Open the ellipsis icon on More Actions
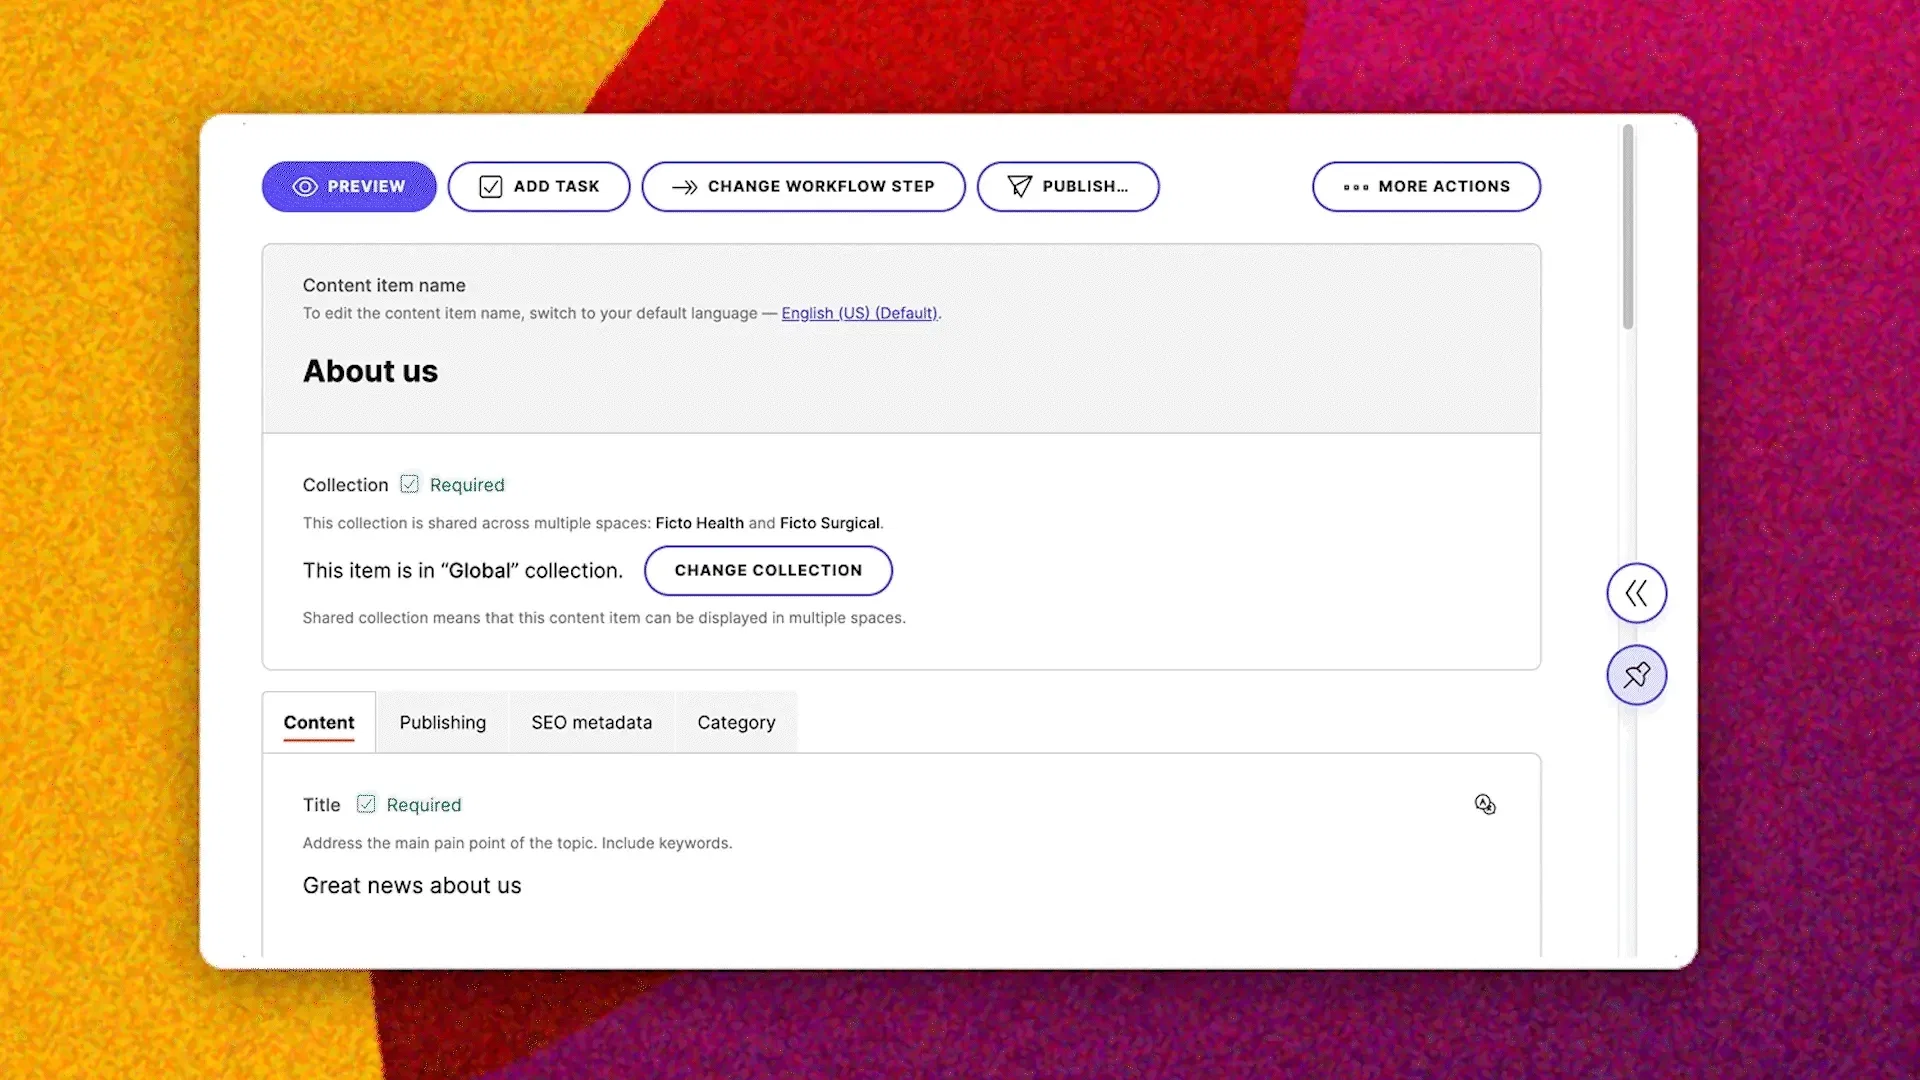The width and height of the screenshot is (1920, 1080). point(1356,186)
